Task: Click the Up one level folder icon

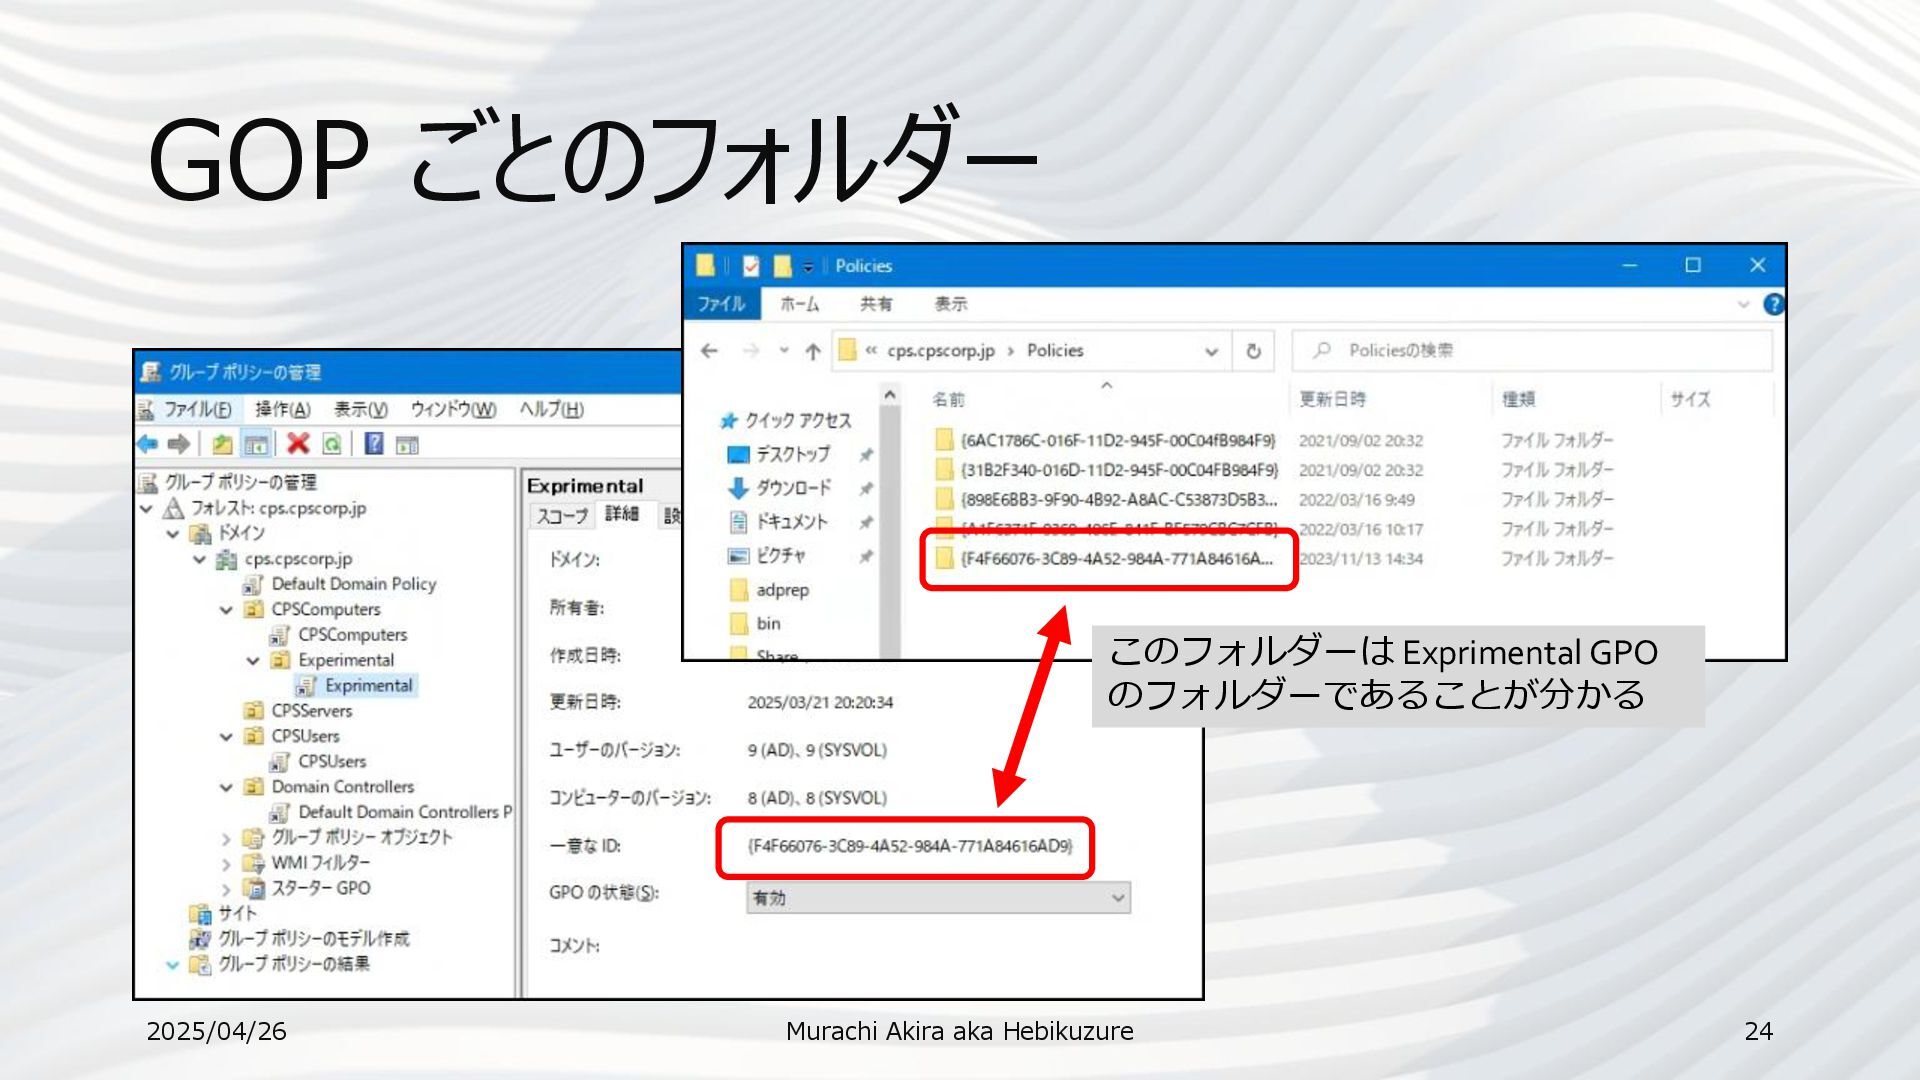Action: [222, 444]
